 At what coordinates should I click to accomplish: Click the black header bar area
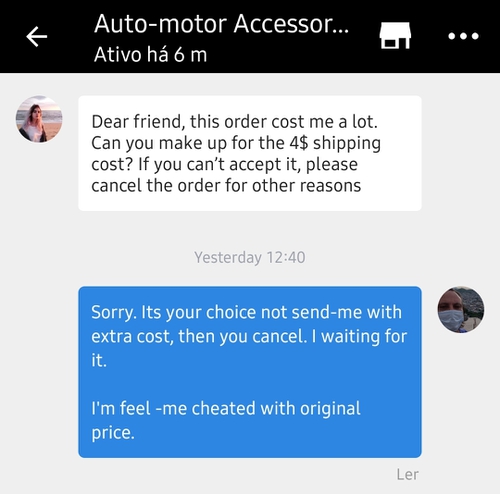coord(250,36)
